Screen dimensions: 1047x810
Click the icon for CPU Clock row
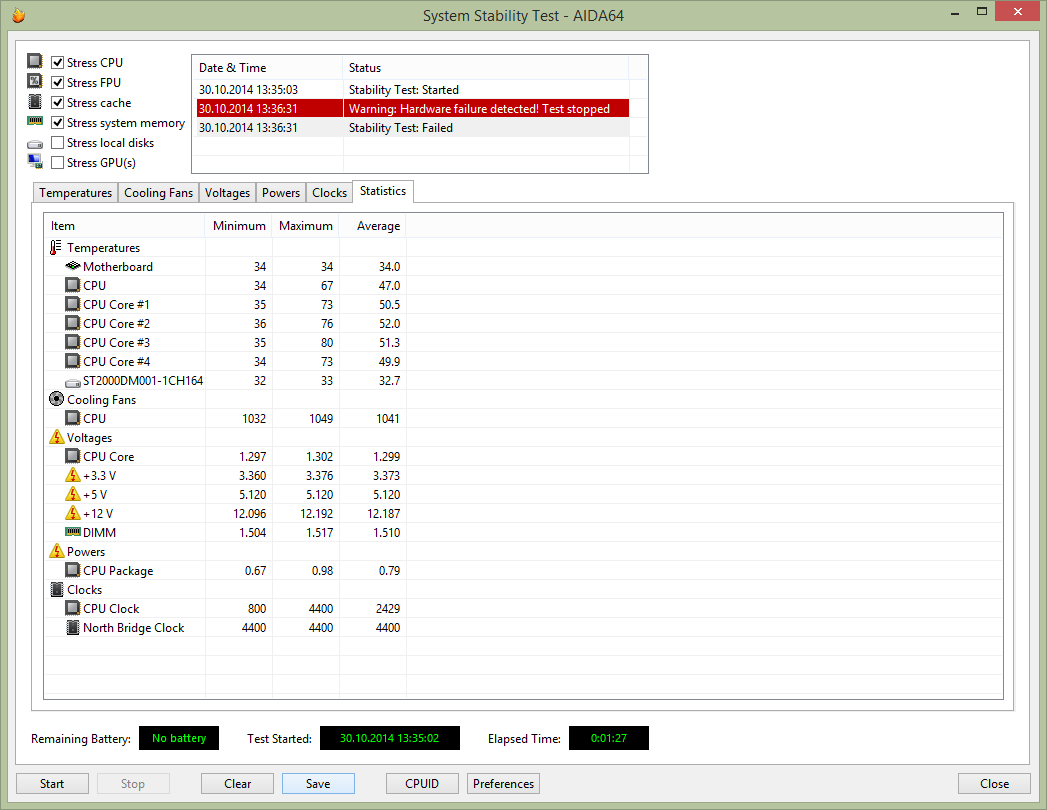[x=73, y=608]
